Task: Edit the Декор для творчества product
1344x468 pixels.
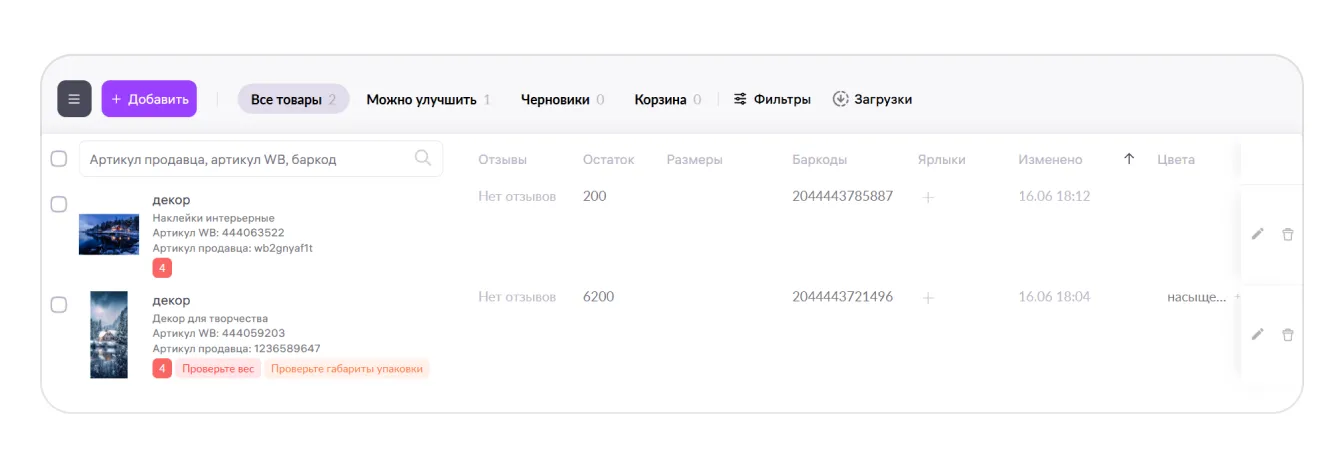Action: click(1257, 334)
